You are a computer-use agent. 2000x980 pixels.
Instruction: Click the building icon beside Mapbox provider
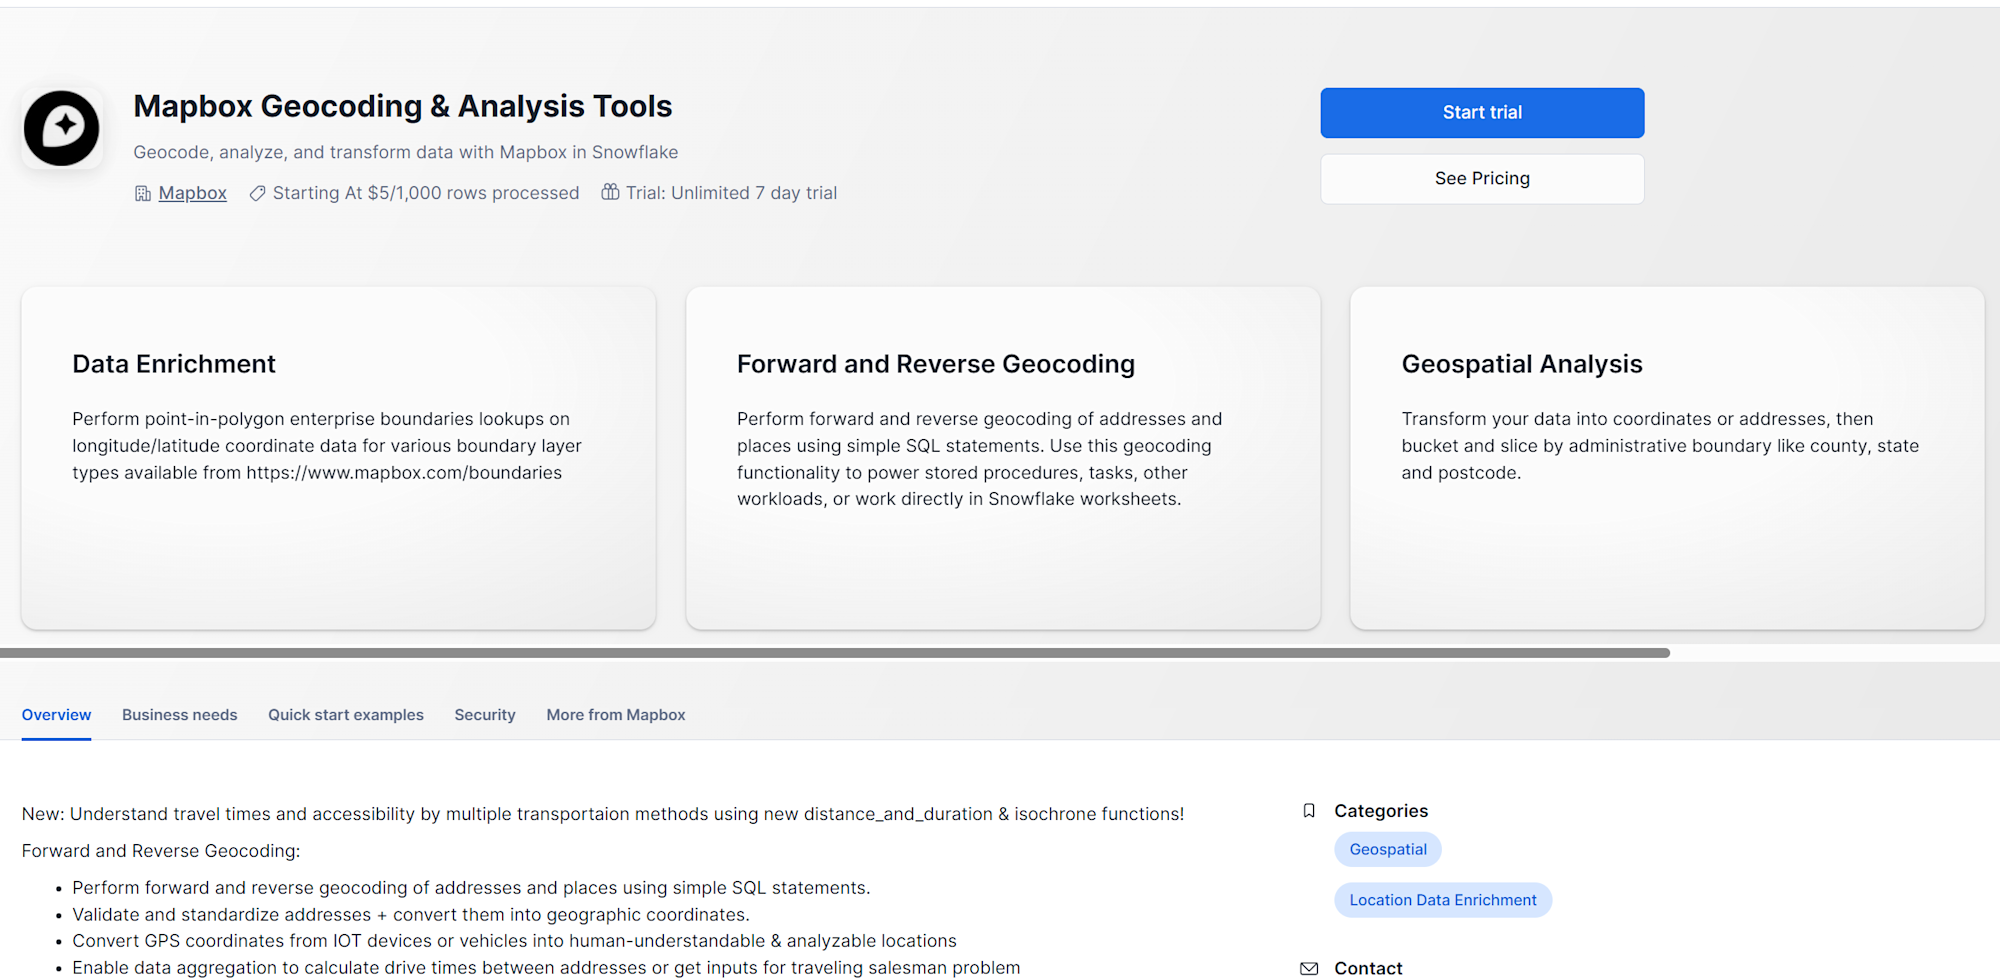tap(143, 193)
